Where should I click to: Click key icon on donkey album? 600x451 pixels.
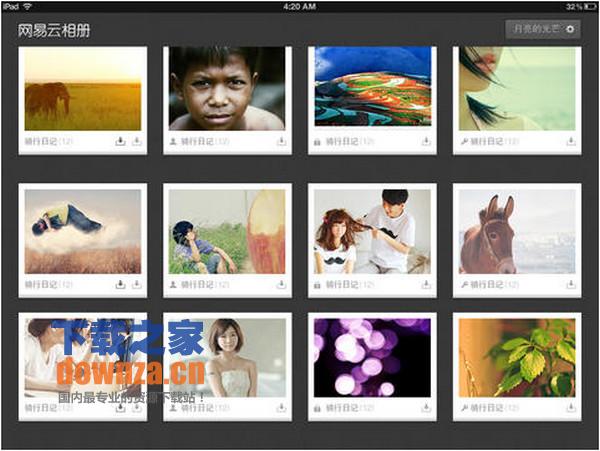tap(464, 285)
